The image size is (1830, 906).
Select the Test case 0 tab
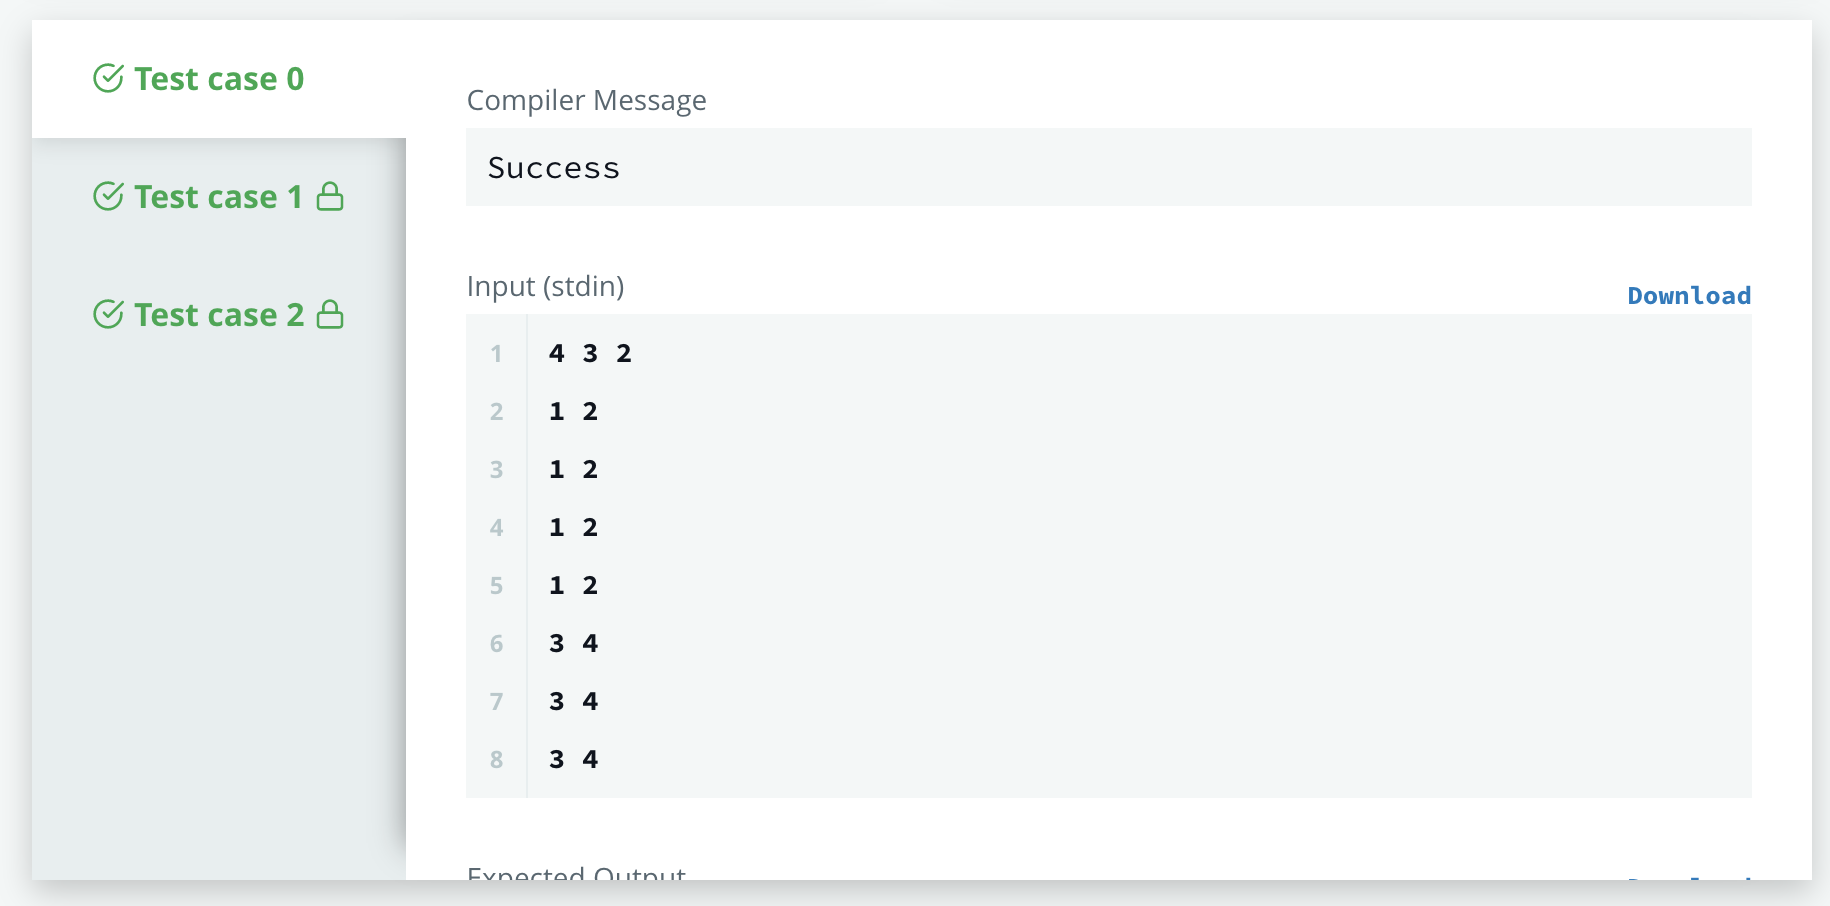tap(218, 78)
